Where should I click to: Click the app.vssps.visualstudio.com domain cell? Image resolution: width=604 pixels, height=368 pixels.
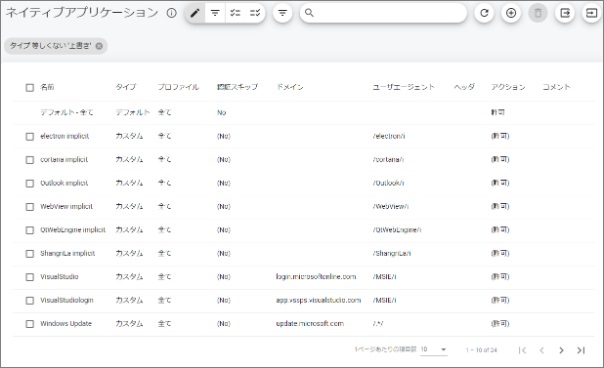[319, 300]
